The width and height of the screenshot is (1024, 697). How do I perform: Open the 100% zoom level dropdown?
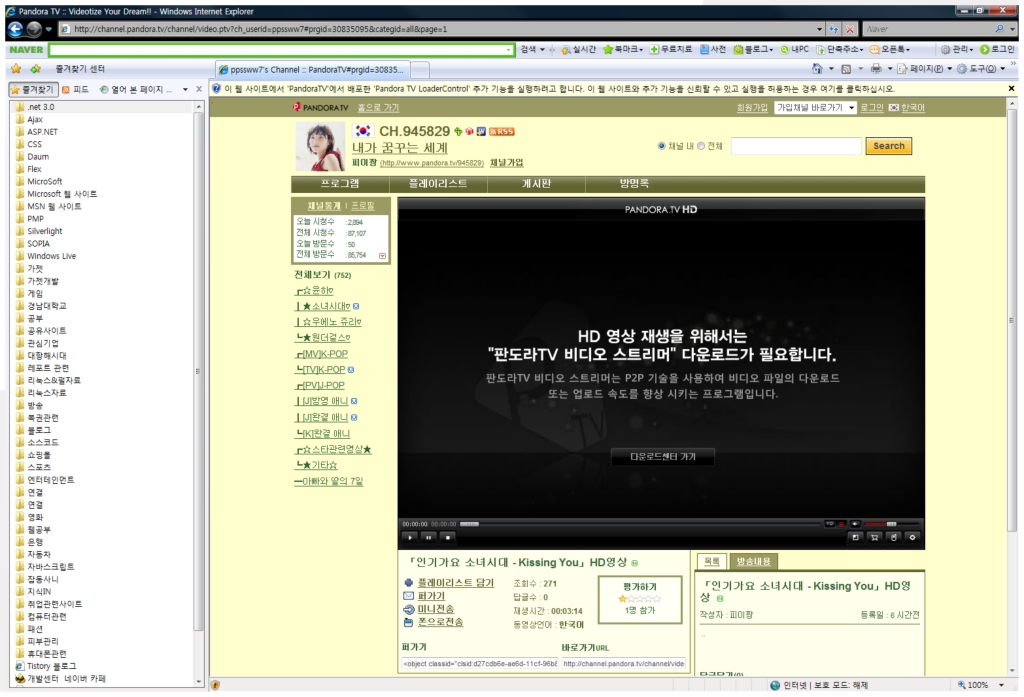pos(1001,685)
